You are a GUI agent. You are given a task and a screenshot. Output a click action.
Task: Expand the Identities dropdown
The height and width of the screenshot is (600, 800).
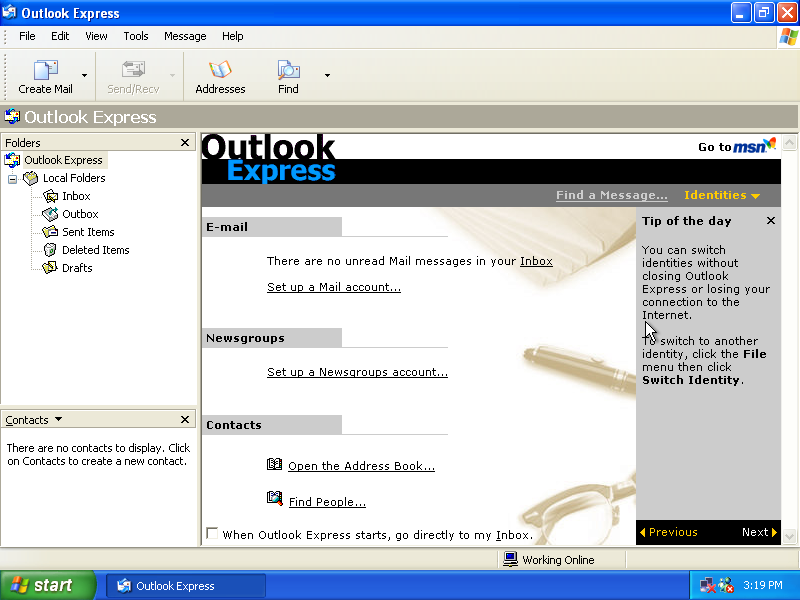(721, 195)
